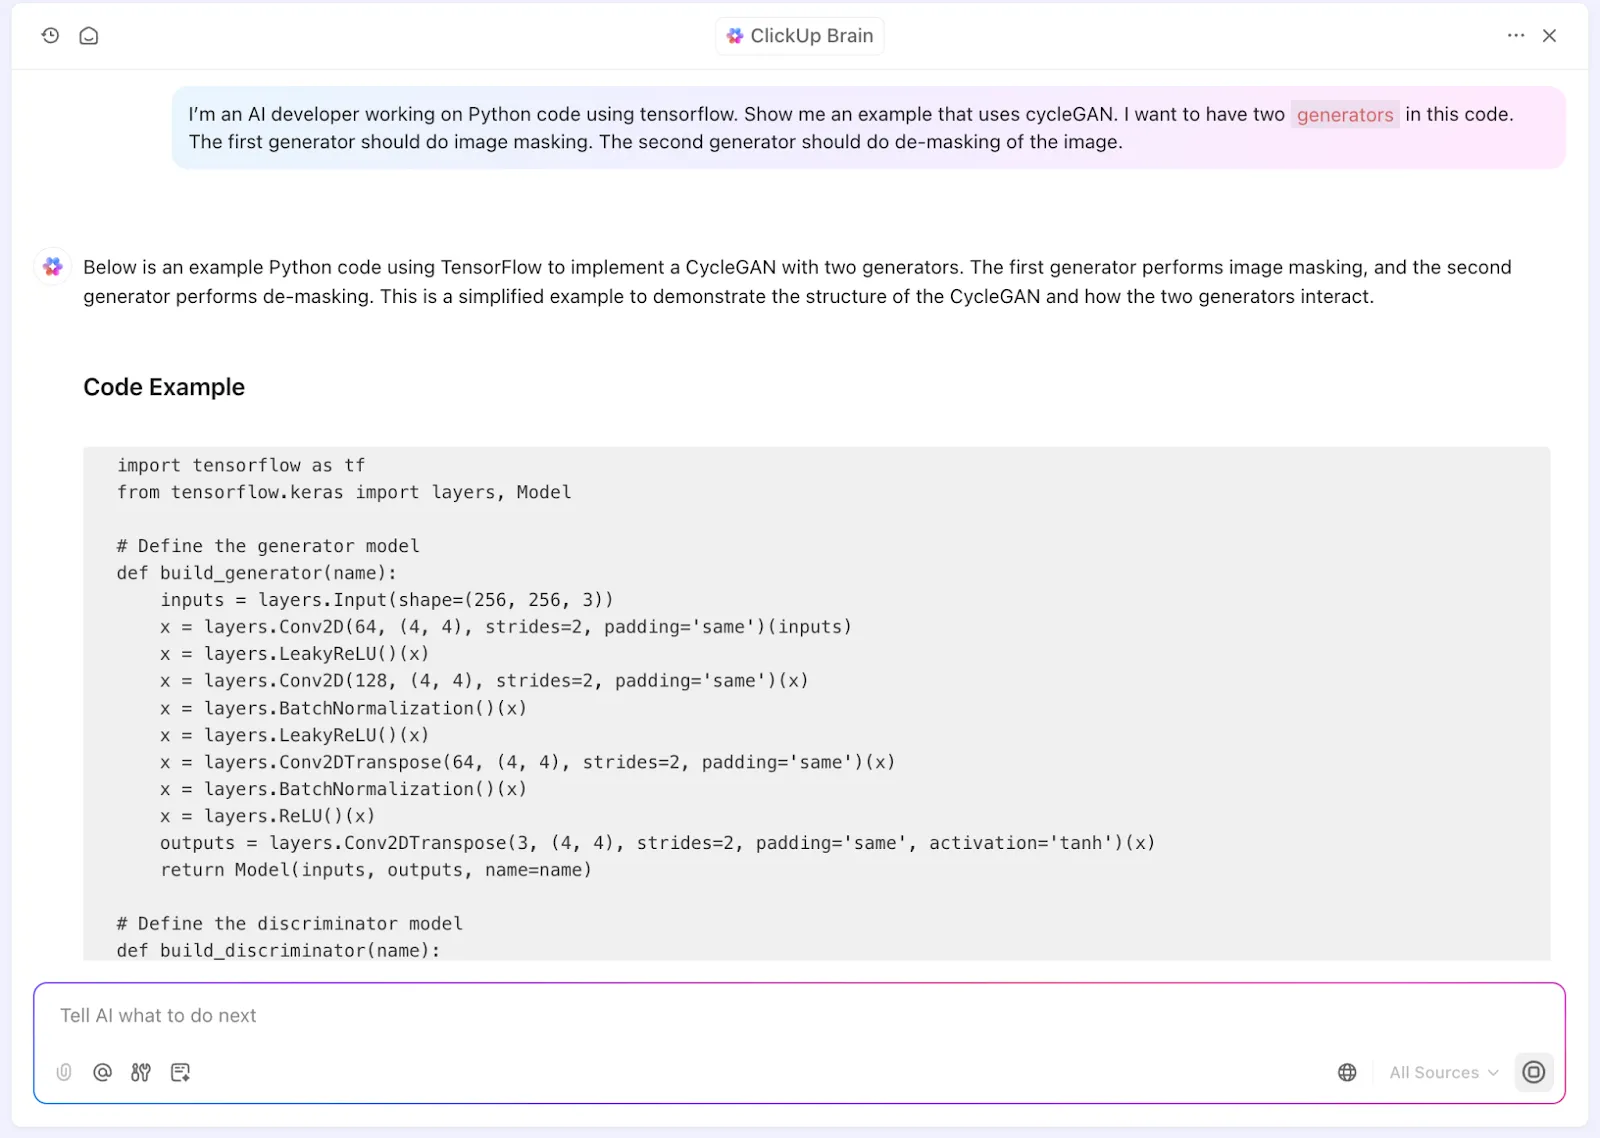Insert a mention with the @ icon
The width and height of the screenshot is (1600, 1138).
(x=102, y=1072)
